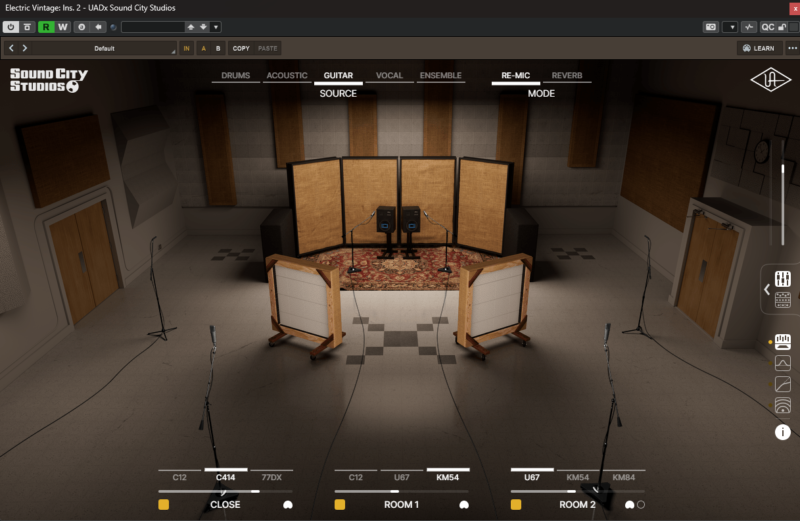800x521 pixels.
Task: Enable the W write automation button
Action: [x=63, y=27]
